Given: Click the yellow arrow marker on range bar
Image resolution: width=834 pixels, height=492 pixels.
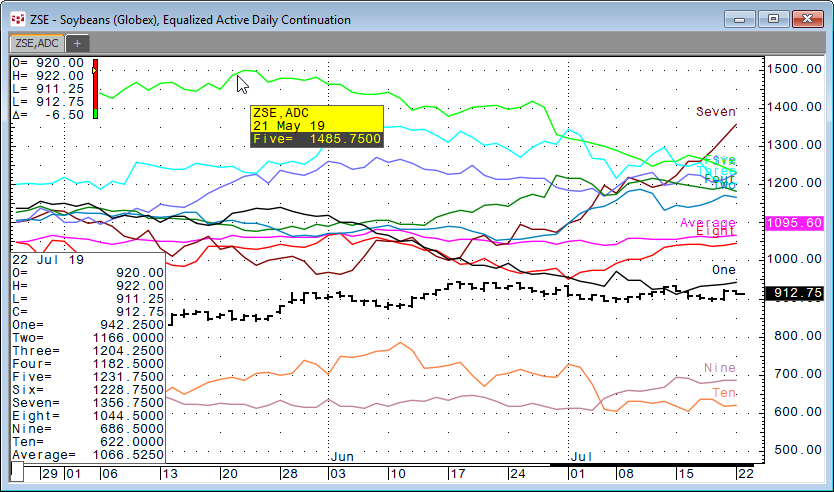Looking at the screenshot, I should click(95, 70).
